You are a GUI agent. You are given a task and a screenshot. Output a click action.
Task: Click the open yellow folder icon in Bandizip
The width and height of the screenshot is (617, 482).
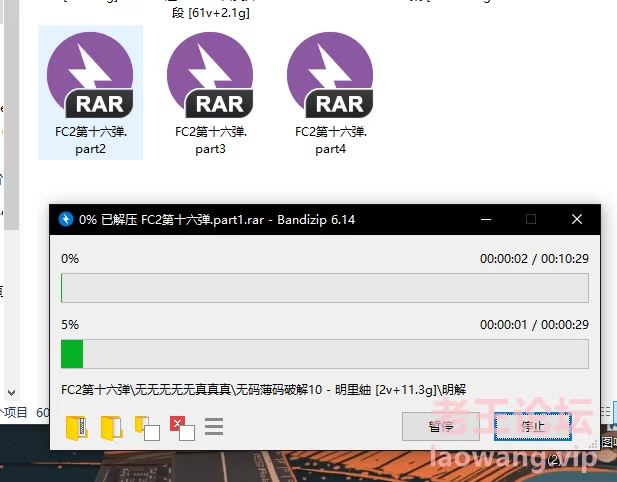pyautogui.click(x=112, y=427)
